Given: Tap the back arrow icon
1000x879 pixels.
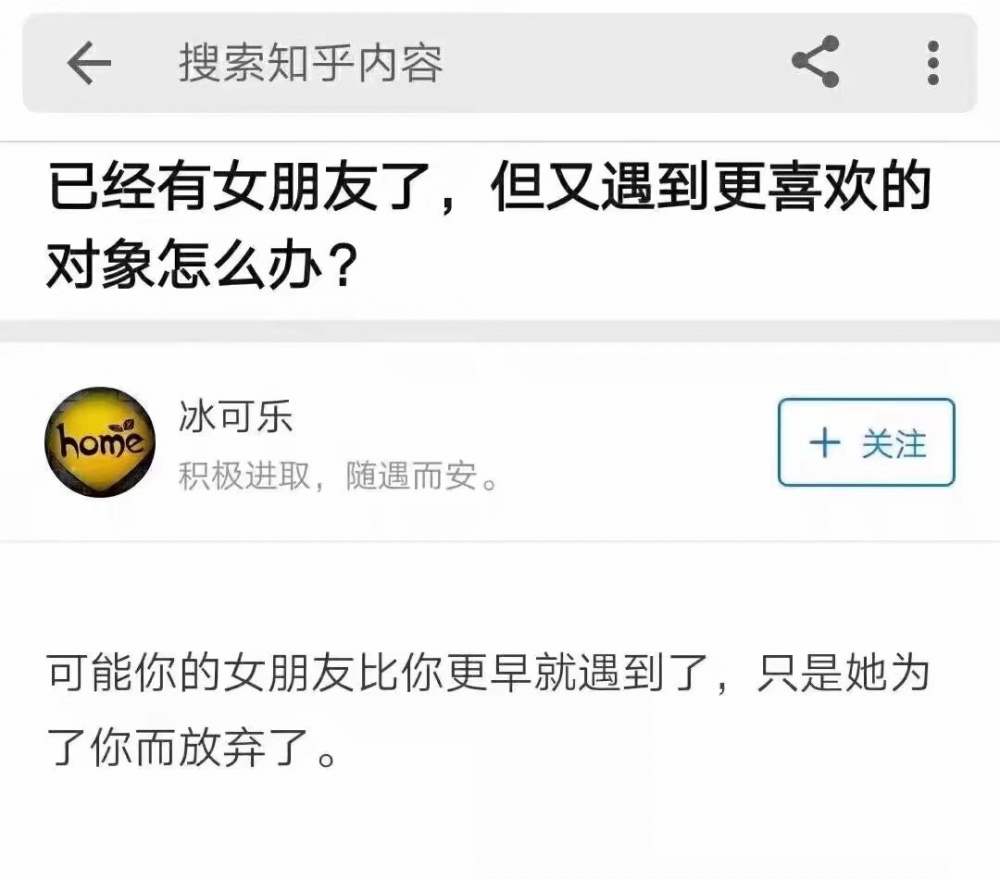Looking at the screenshot, I should point(89,63).
